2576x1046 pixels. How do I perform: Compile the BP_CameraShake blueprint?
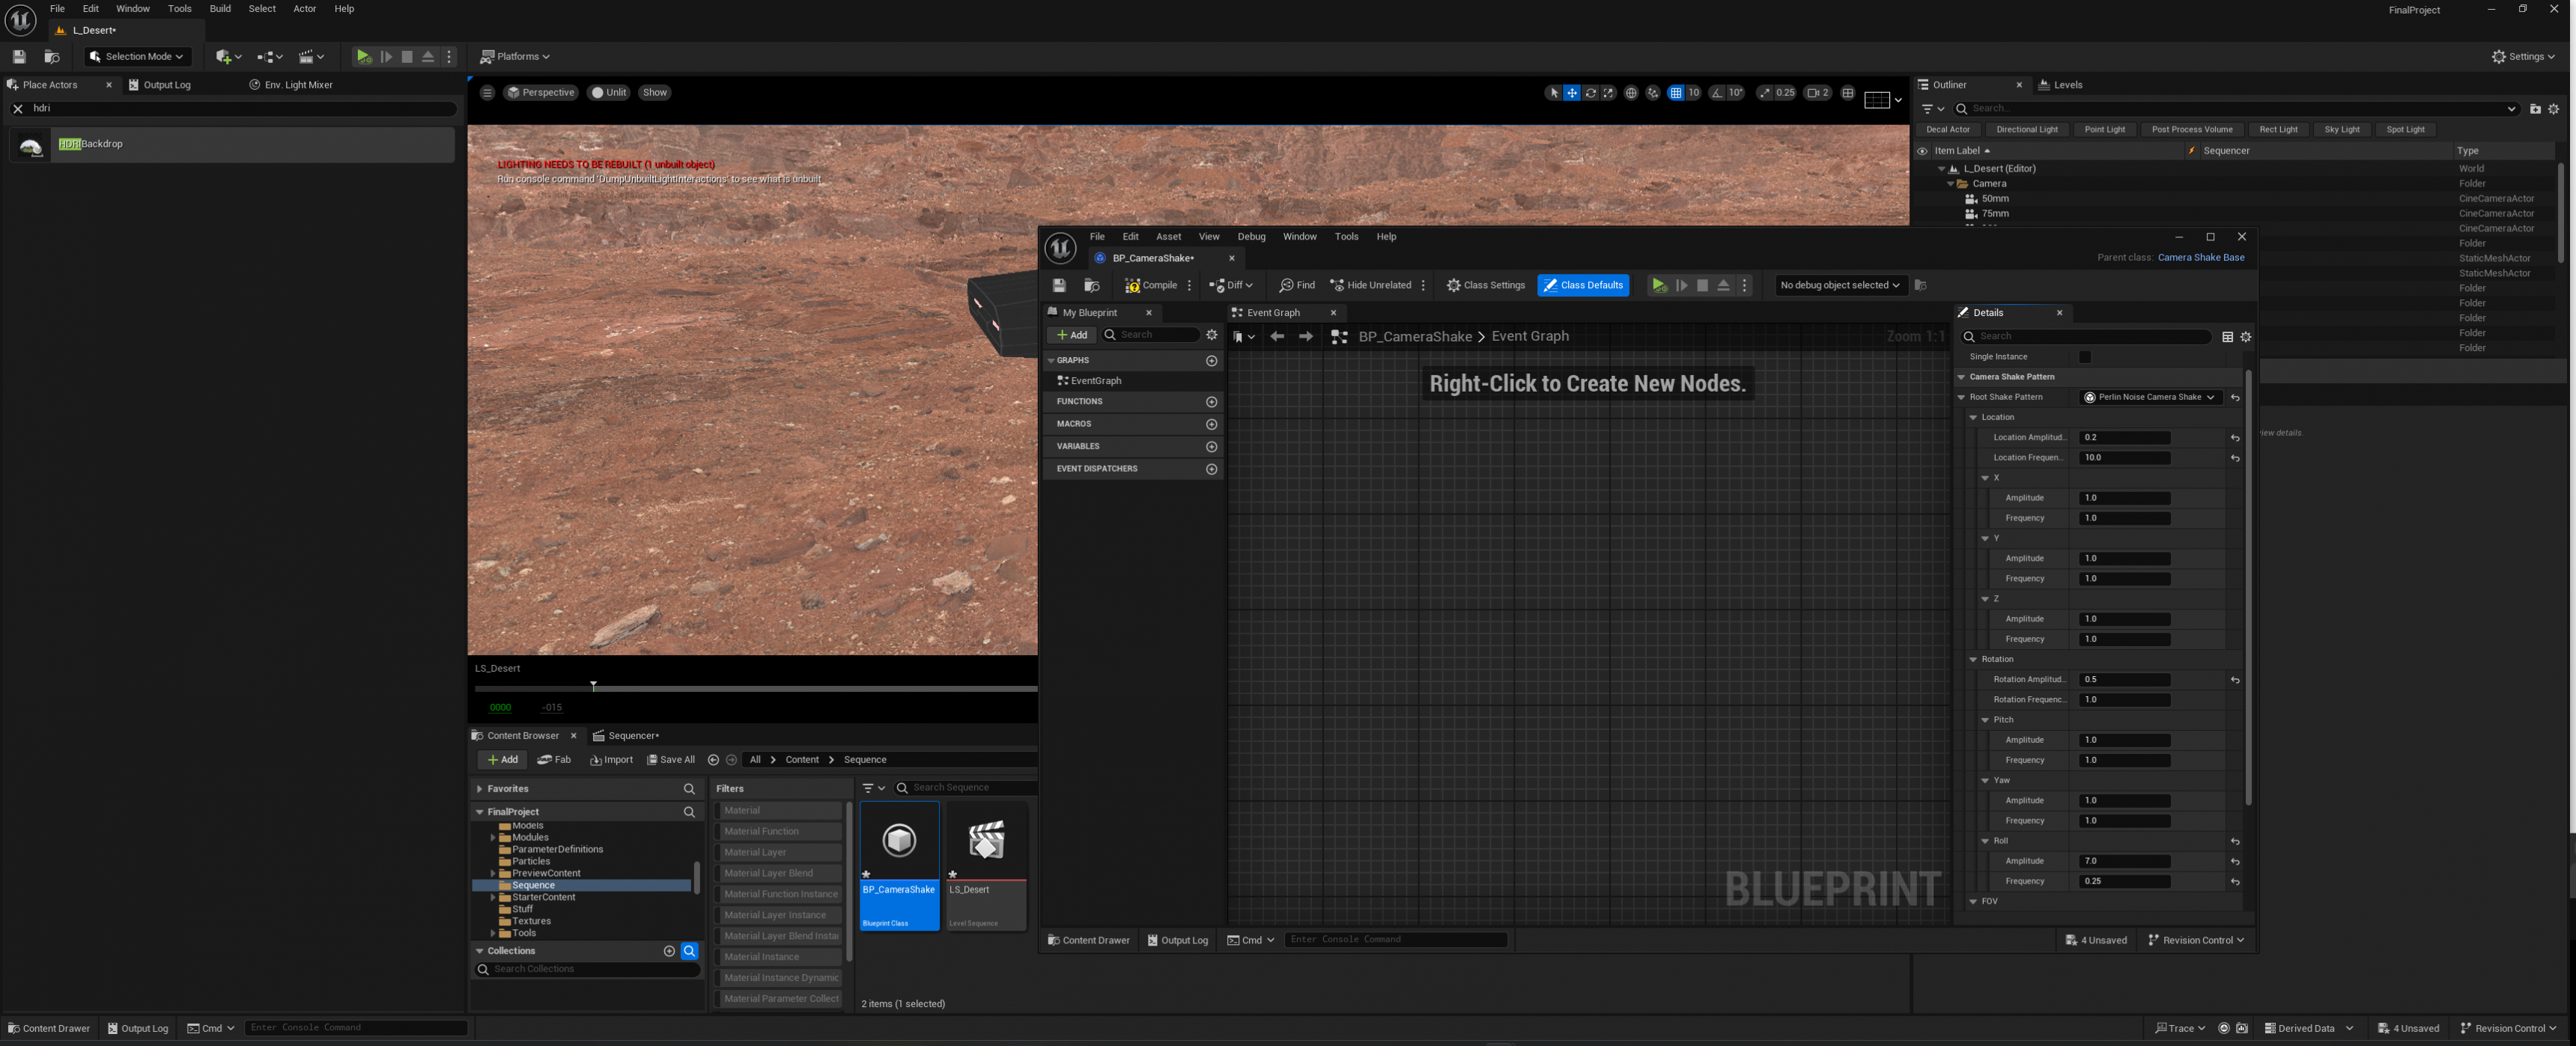1151,286
